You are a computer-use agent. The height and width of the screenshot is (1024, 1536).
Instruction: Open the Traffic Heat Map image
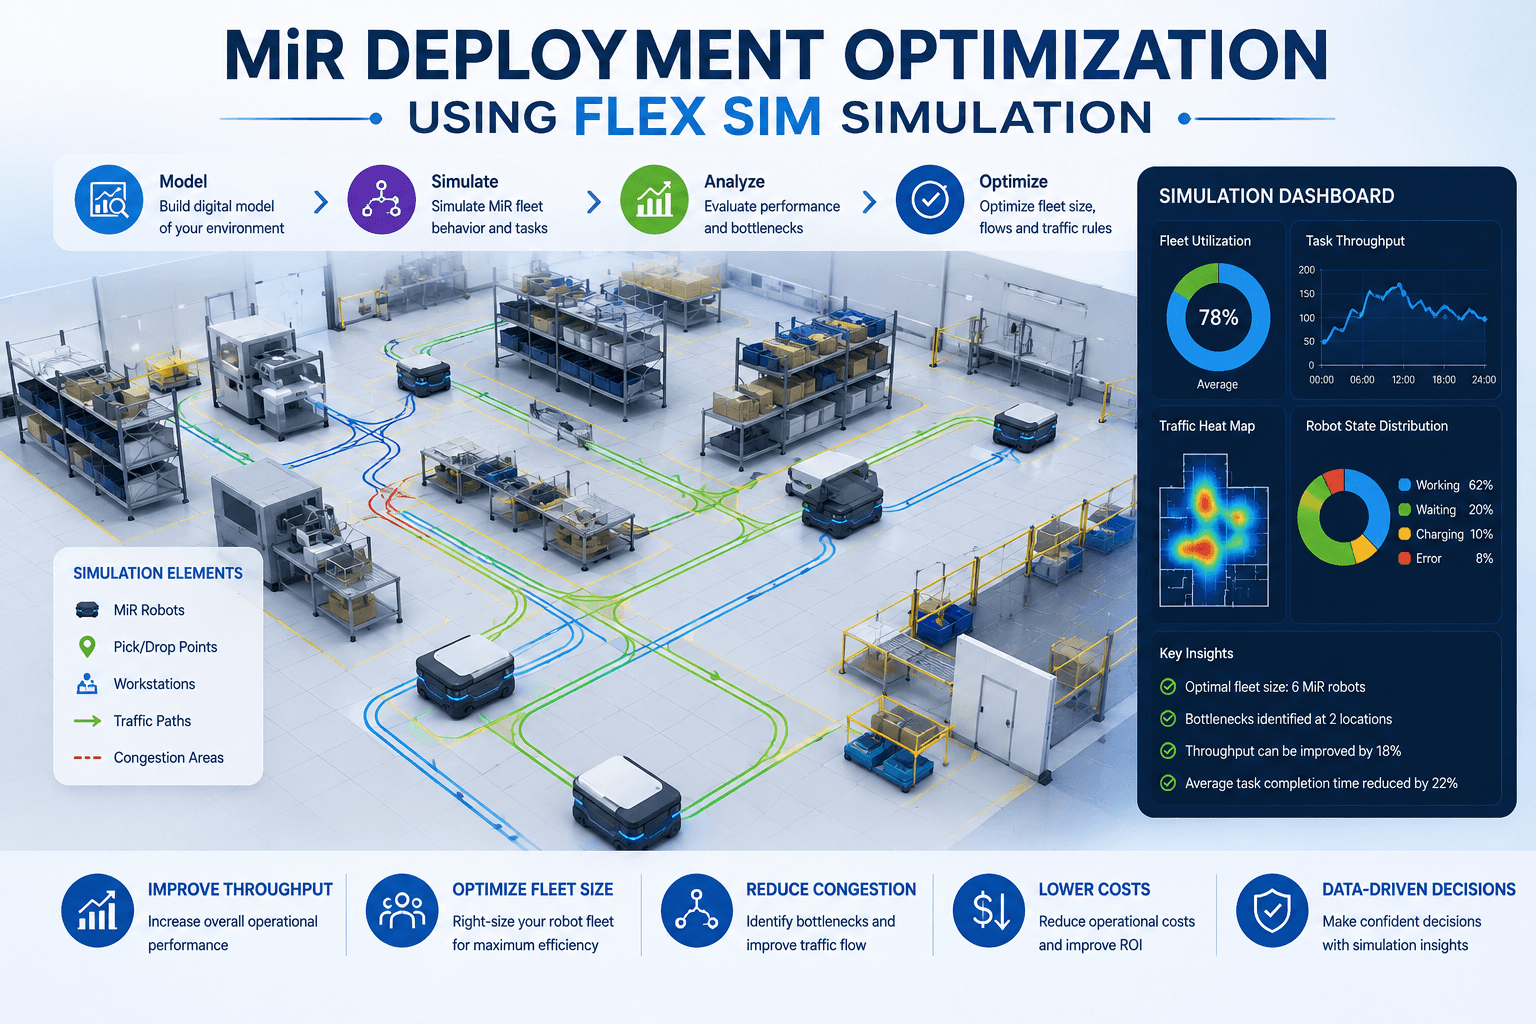coord(1213,530)
